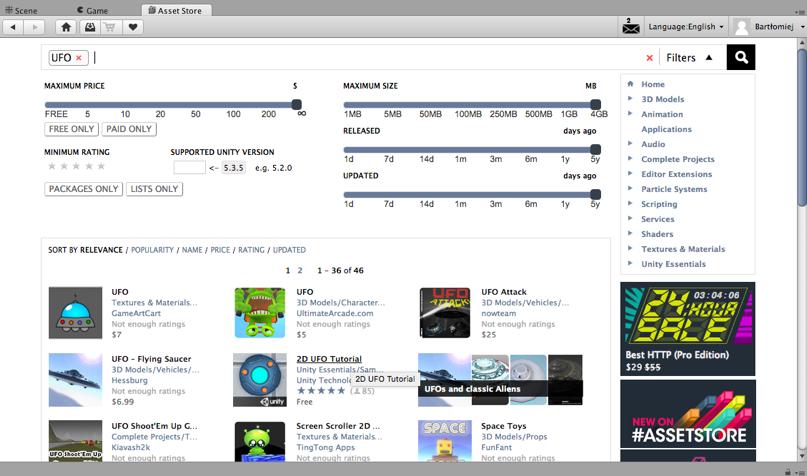Open the wishlist heart icon

click(x=133, y=27)
